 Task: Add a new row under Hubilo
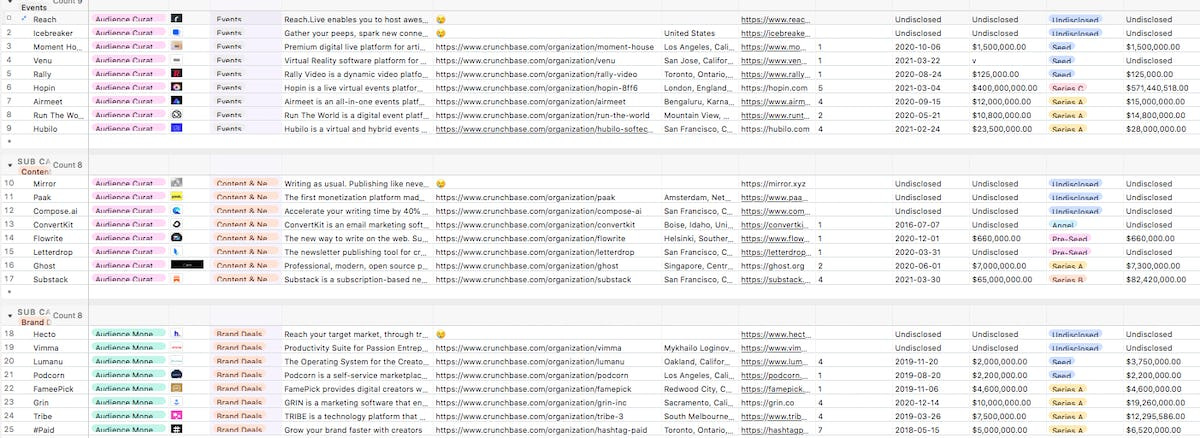click(x=9, y=141)
